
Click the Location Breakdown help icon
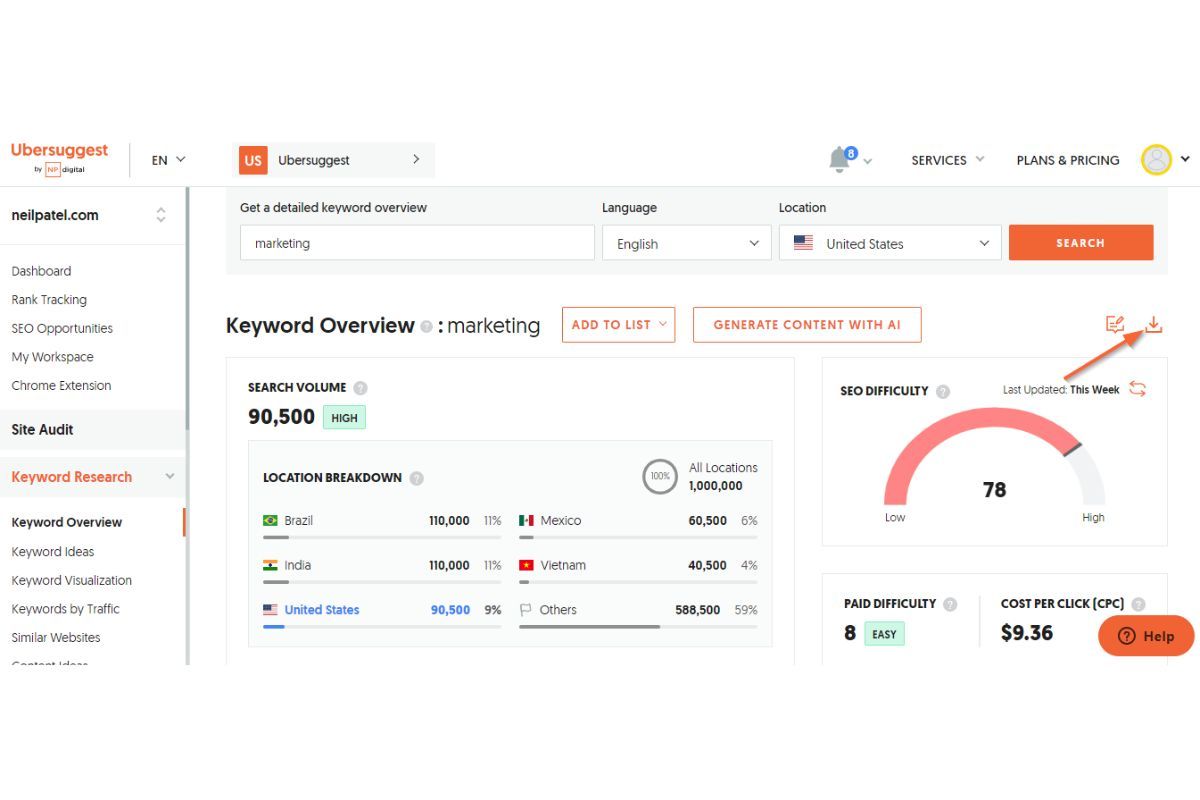point(416,478)
